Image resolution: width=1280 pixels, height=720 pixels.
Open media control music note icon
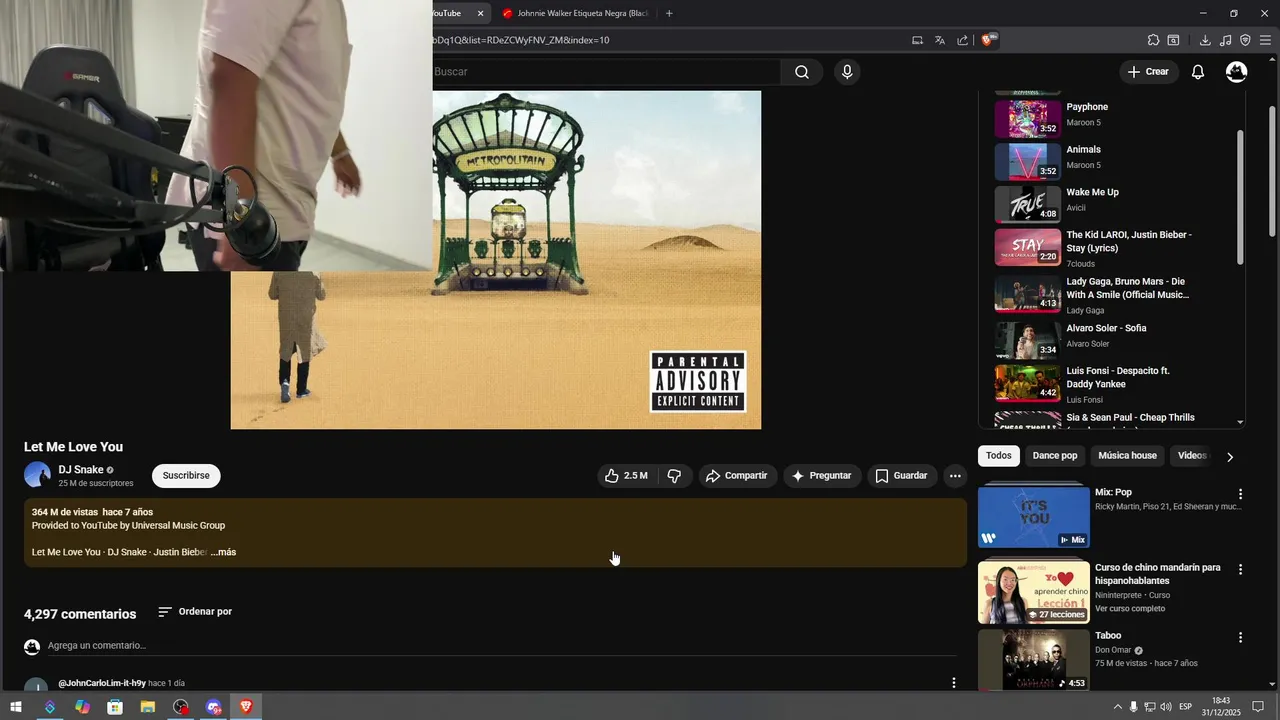click(1226, 40)
